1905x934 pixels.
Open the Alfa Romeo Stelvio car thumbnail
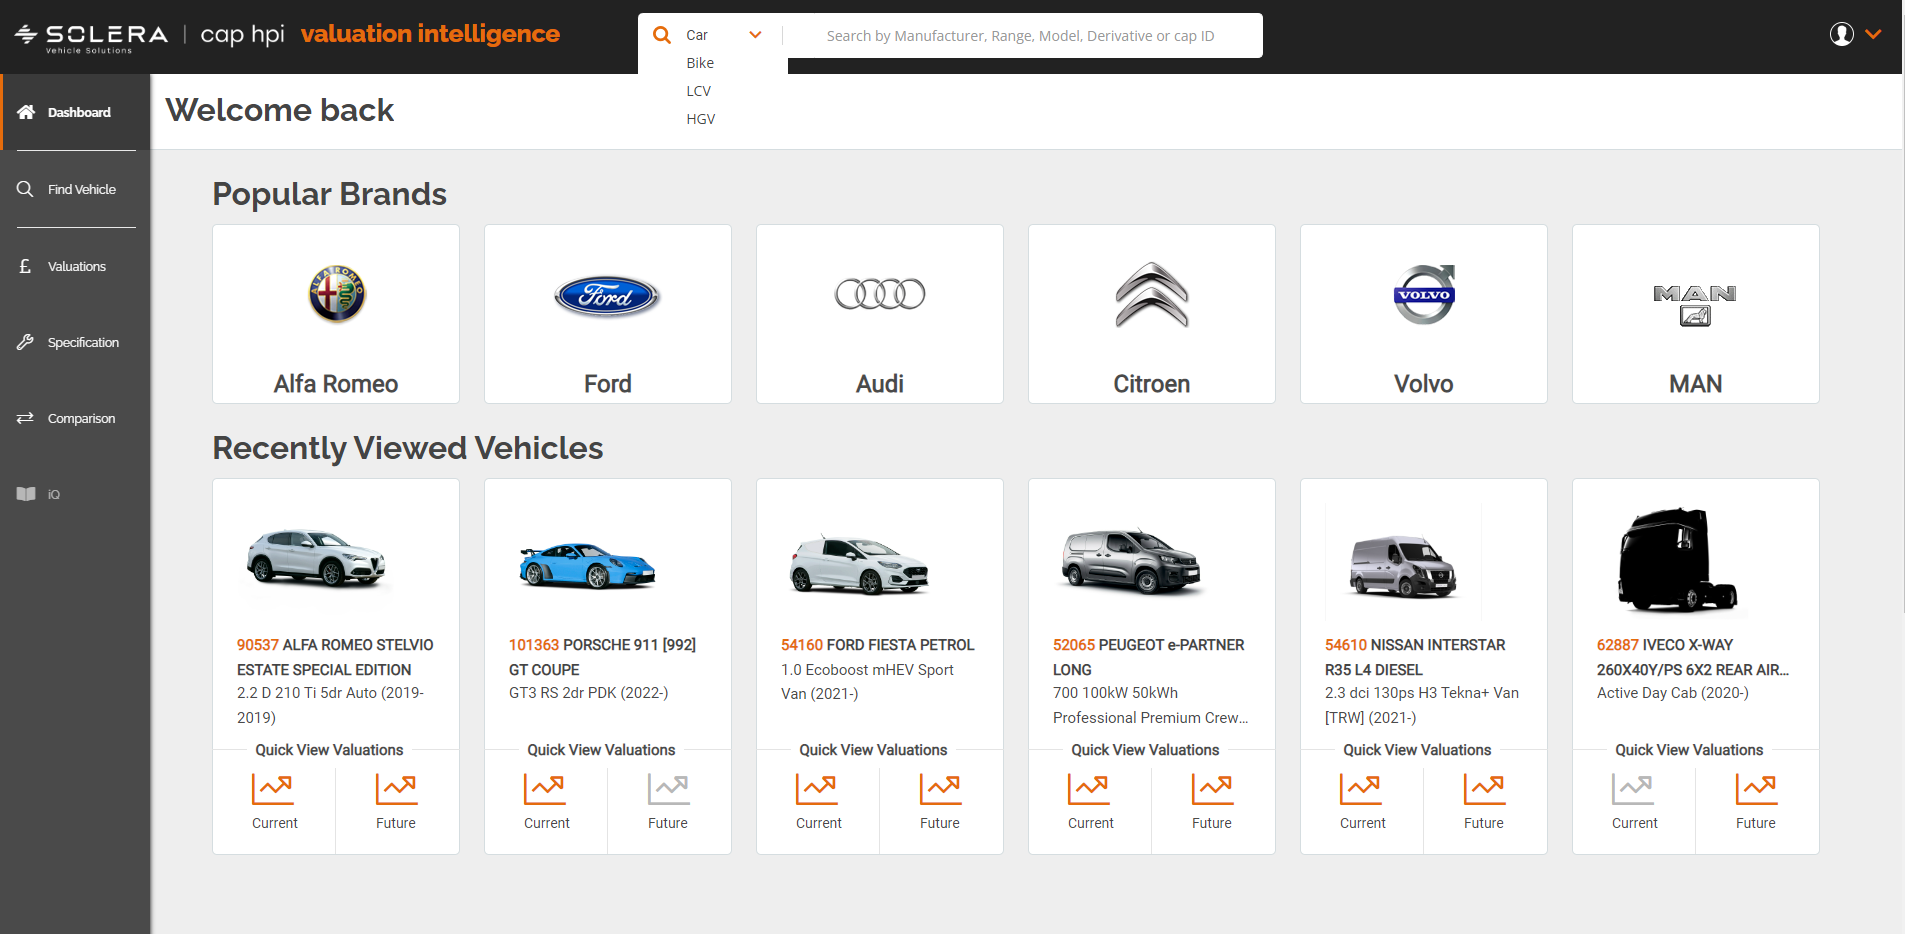coord(316,558)
